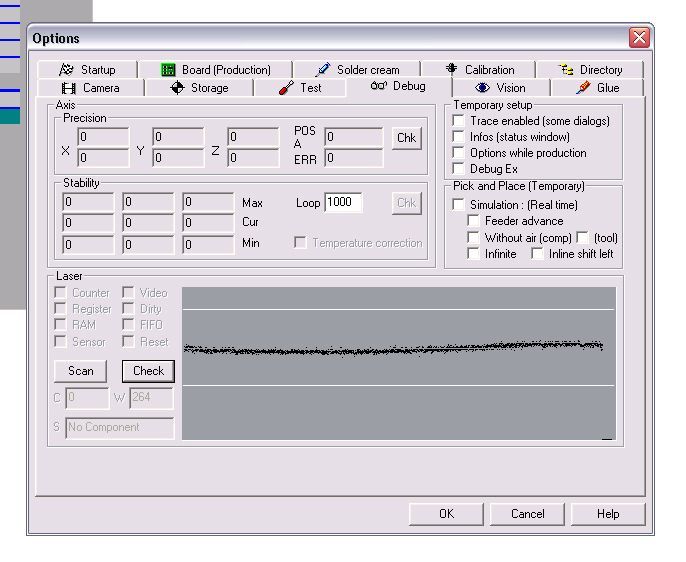
Task: Click the Storage crosshair icon
Action: 177,88
